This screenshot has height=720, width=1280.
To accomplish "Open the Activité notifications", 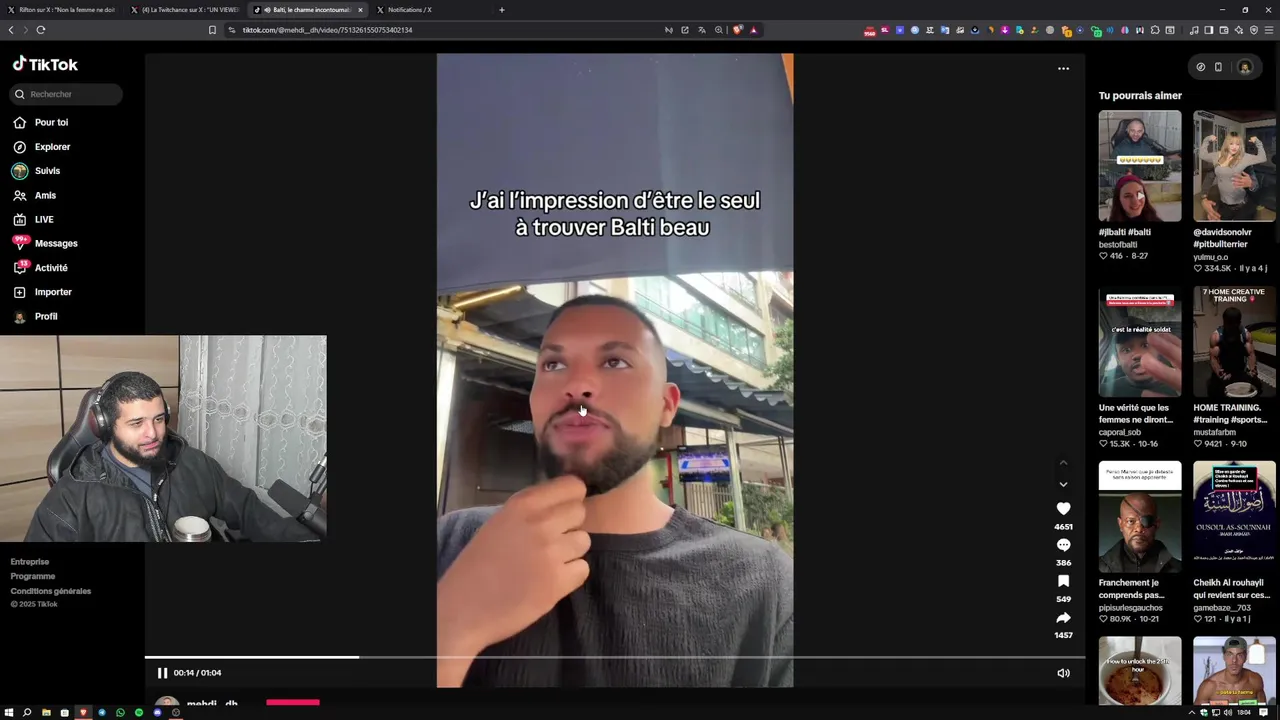I will point(51,268).
